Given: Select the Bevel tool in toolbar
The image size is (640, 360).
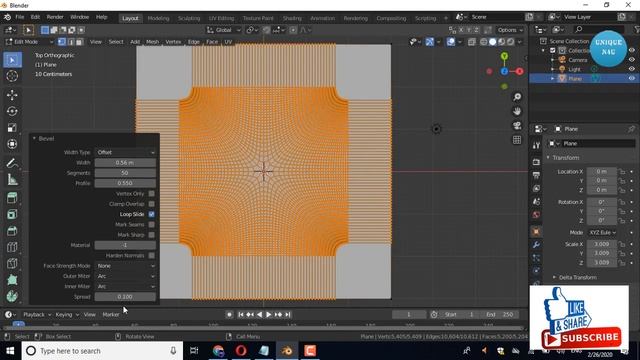Looking at the screenshot, I should point(12,231).
